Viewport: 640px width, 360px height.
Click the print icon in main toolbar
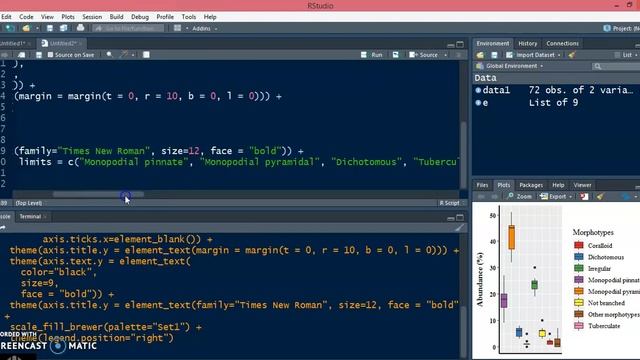pos(80,28)
